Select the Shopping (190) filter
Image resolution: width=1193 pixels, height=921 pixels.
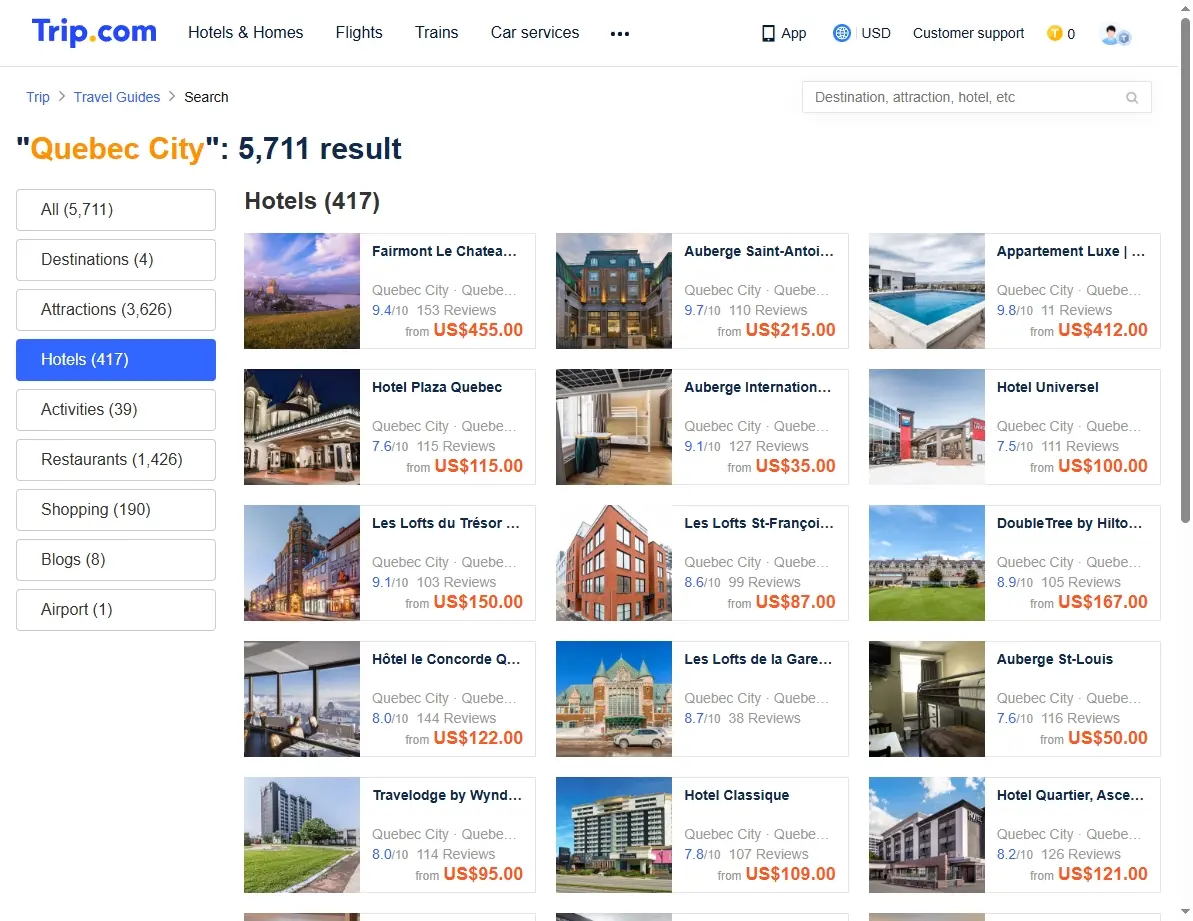tap(116, 510)
